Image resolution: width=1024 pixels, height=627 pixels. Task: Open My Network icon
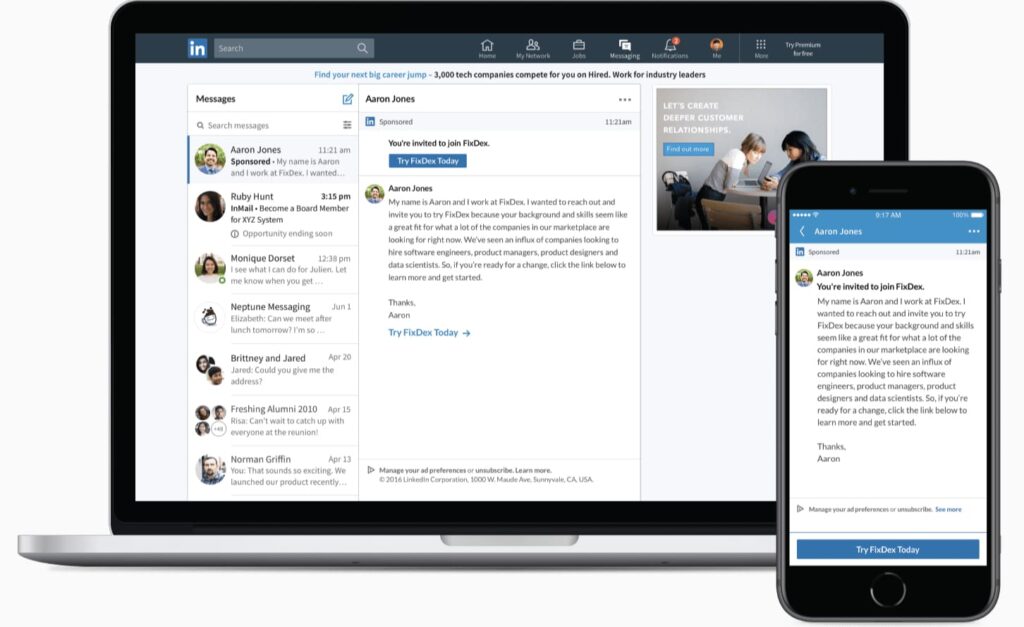[x=533, y=48]
